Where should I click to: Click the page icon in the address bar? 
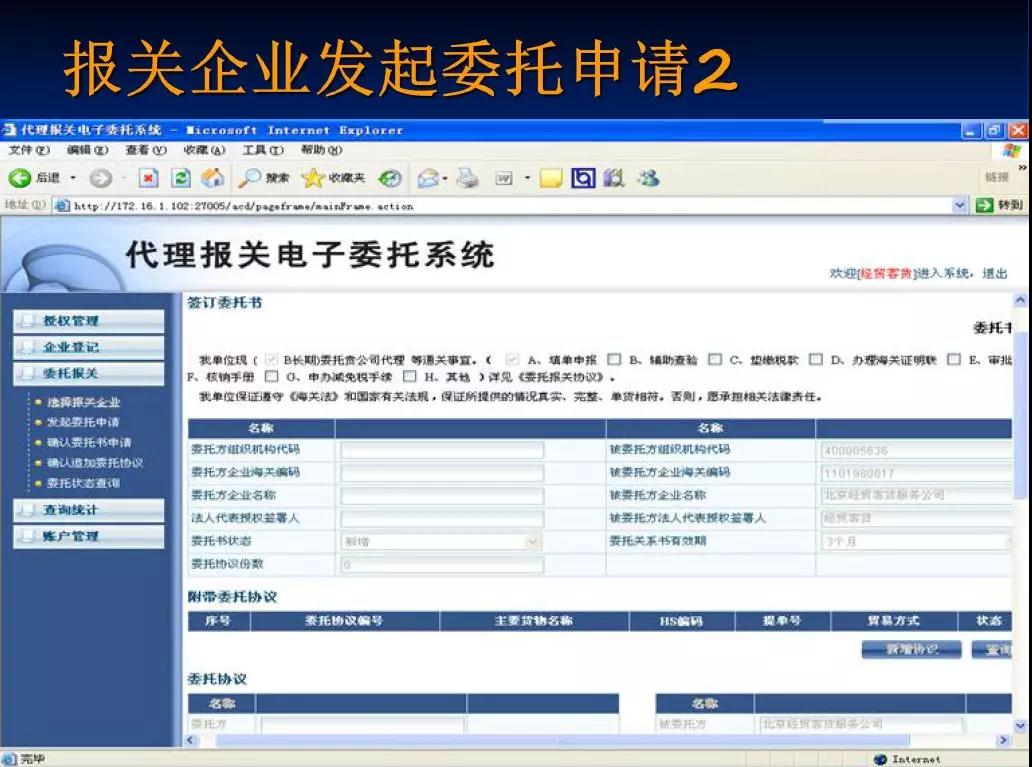(63, 205)
